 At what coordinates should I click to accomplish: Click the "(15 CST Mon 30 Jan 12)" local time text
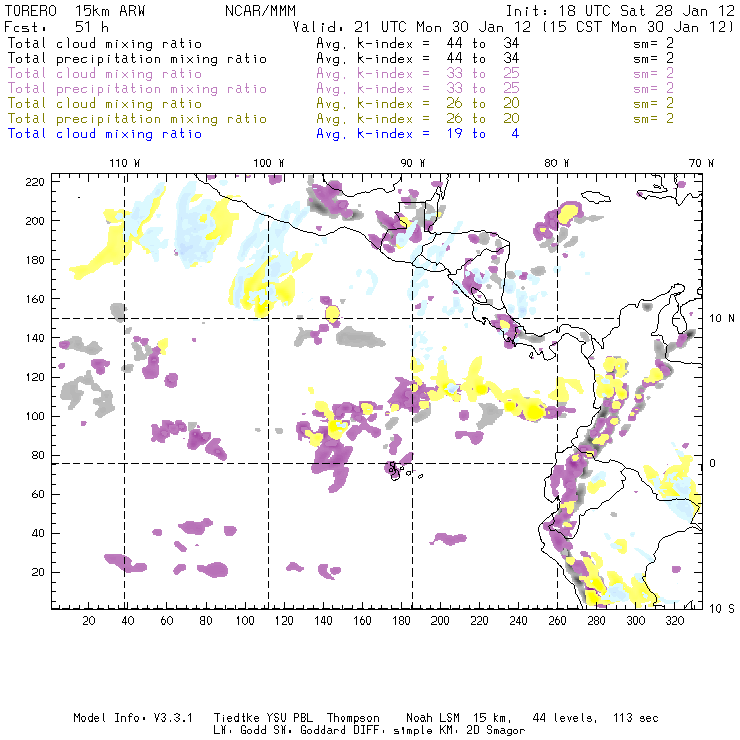638,26
